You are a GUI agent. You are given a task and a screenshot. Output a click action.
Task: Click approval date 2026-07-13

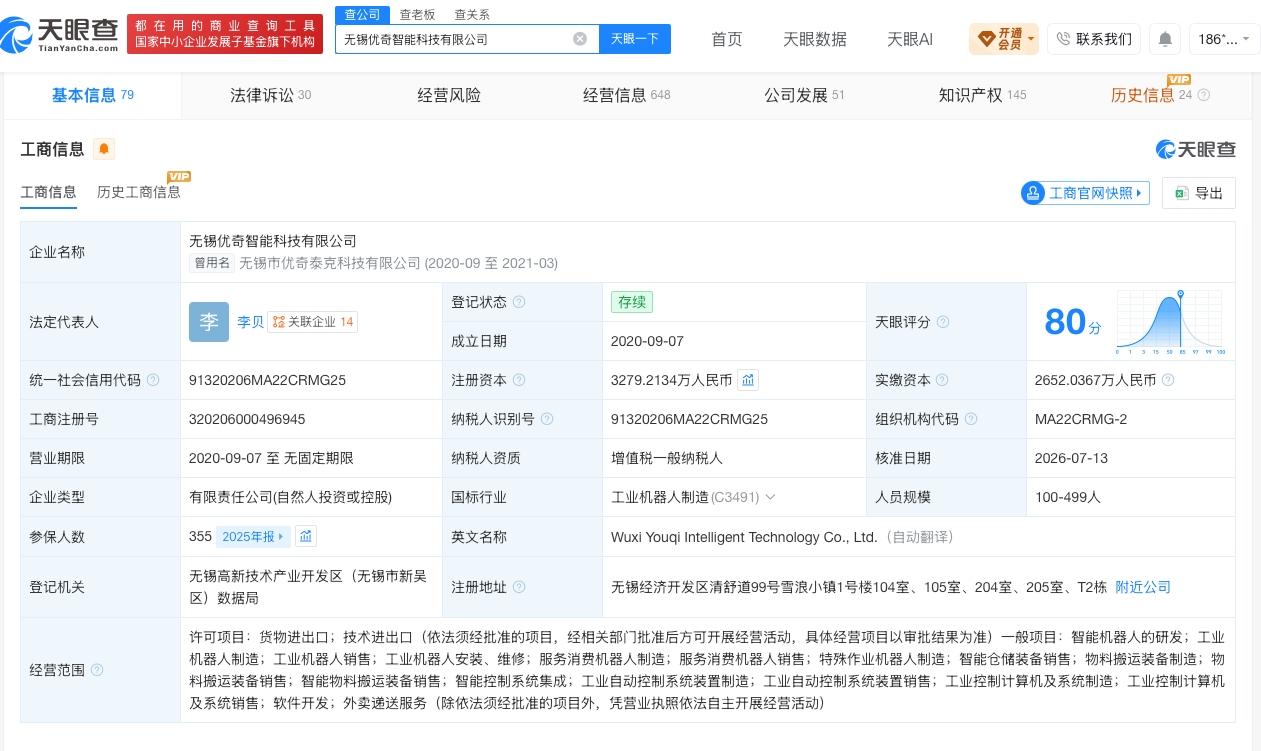coord(1072,458)
